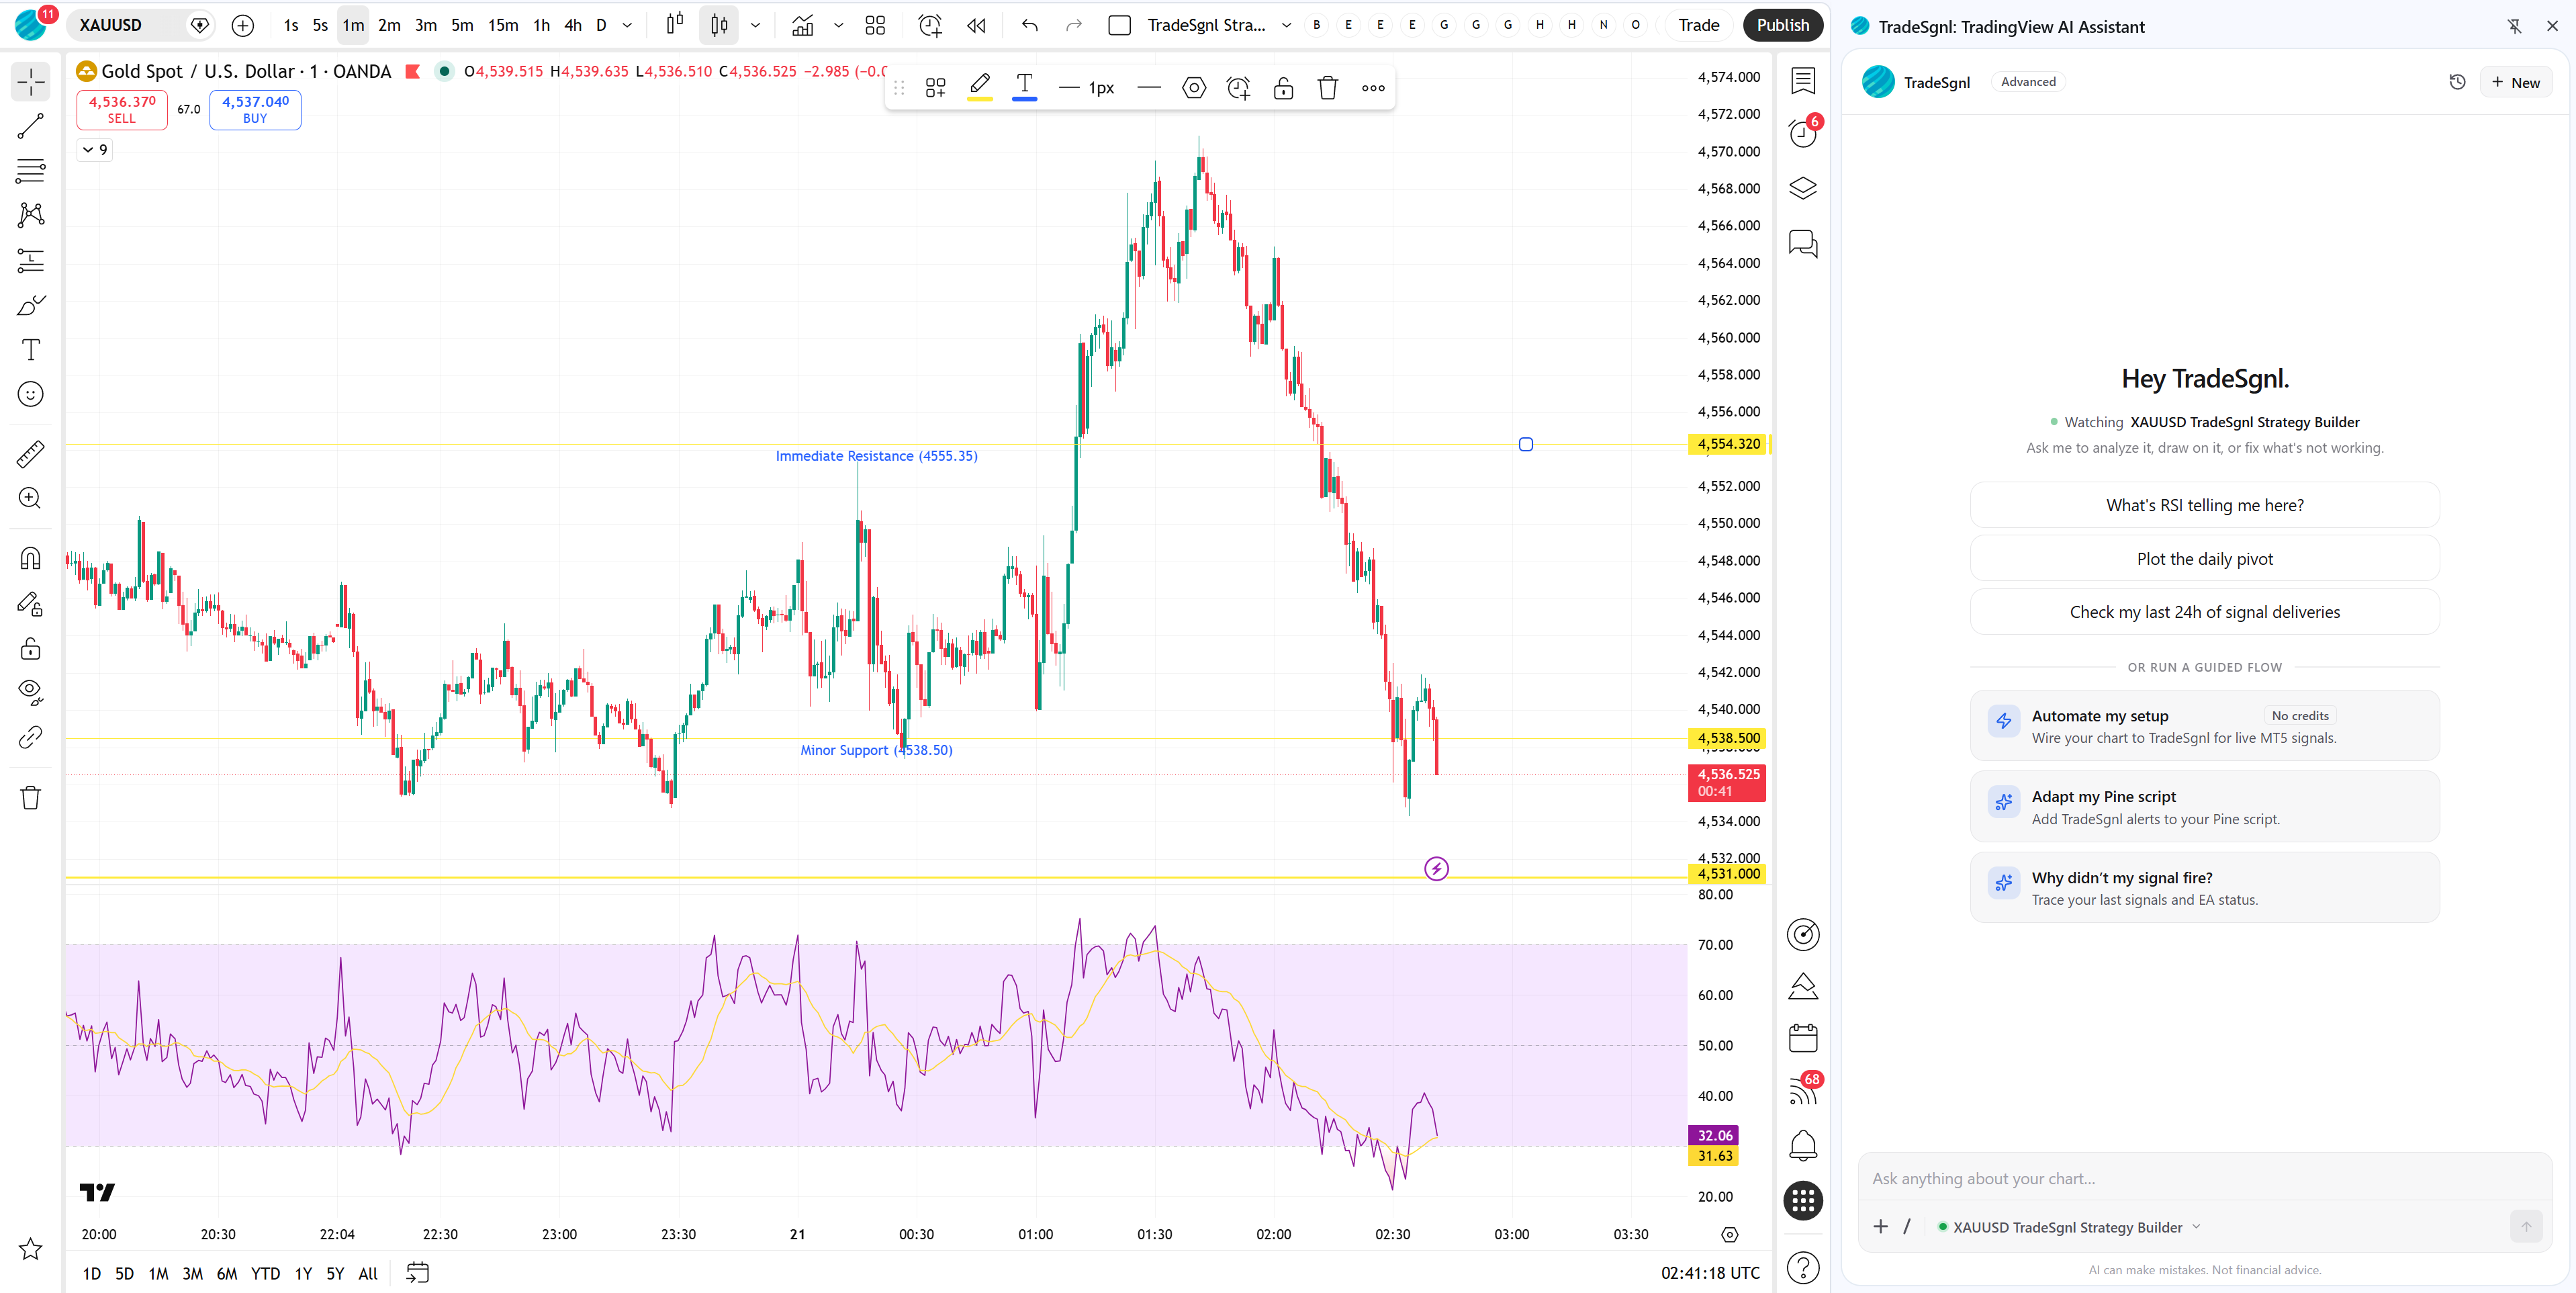Click the Publish button
This screenshot has height=1293, width=2576.
[x=1782, y=25]
